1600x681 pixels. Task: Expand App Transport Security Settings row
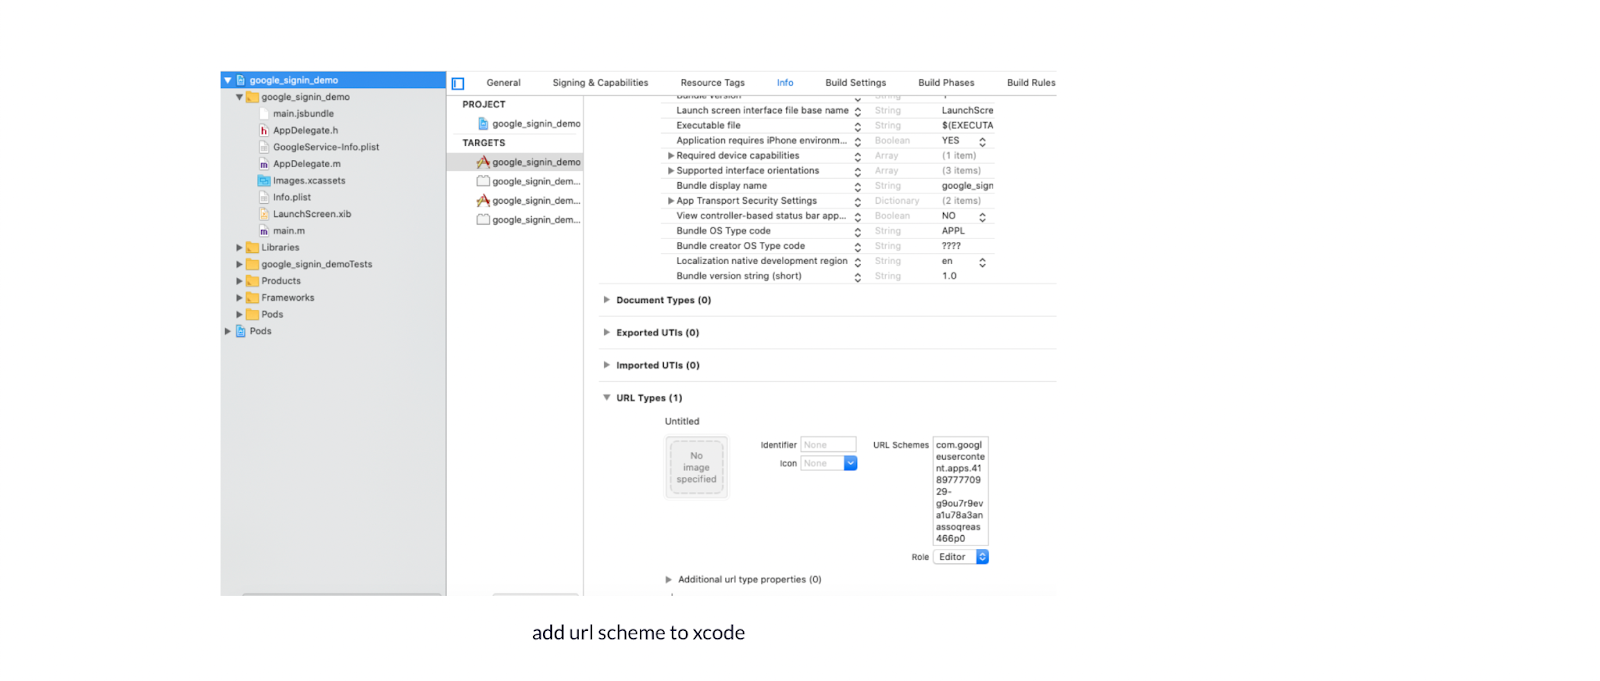[x=671, y=201]
